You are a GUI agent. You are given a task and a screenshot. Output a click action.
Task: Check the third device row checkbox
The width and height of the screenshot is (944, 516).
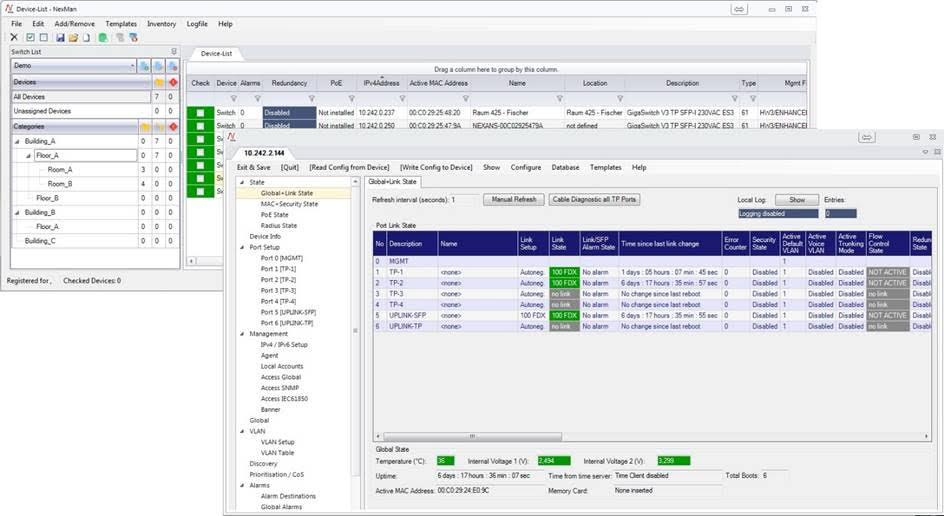tap(200, 139)
